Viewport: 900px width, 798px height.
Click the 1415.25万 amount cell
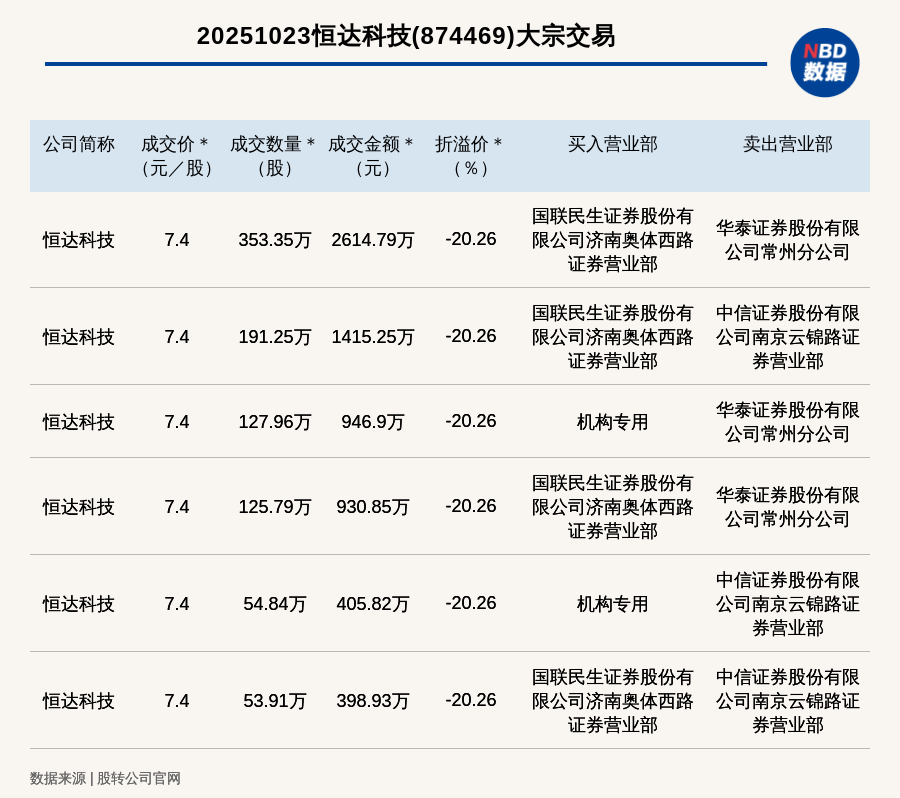[372, 337]
